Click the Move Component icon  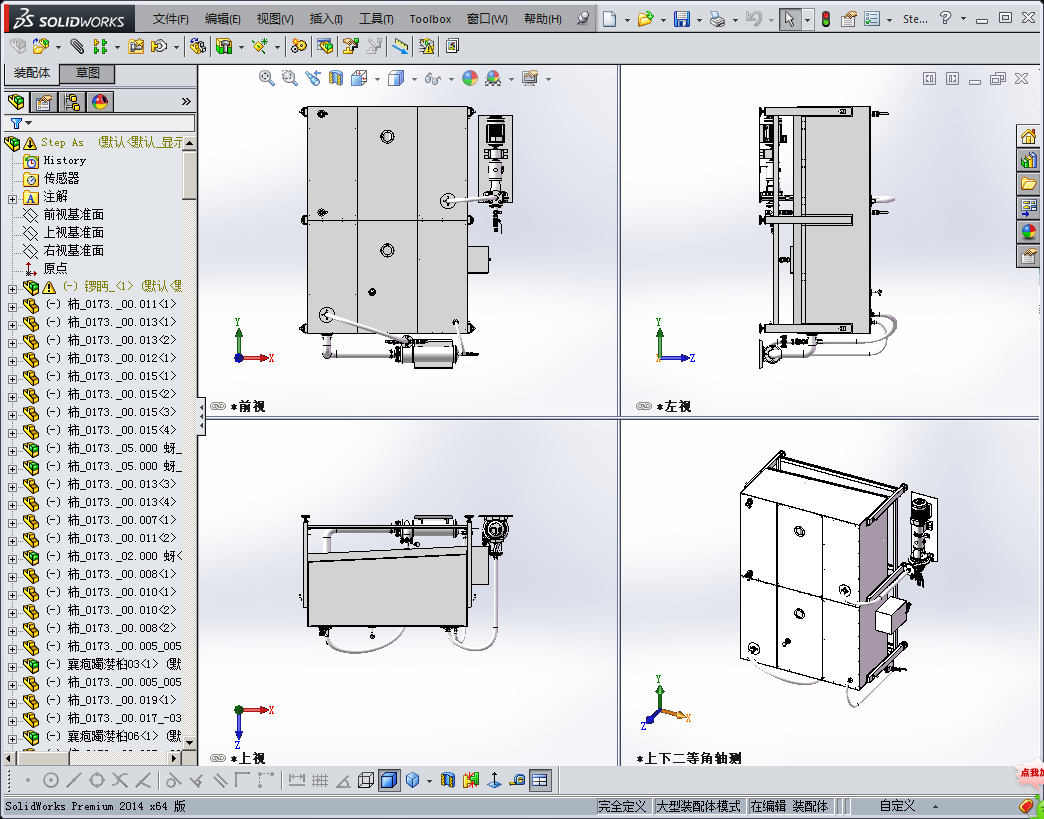pos(159,46)
